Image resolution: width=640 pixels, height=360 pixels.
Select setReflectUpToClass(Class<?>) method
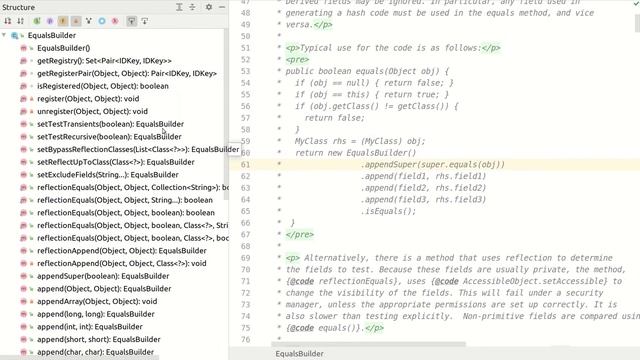pyautogui.click(x=116, y=162)
